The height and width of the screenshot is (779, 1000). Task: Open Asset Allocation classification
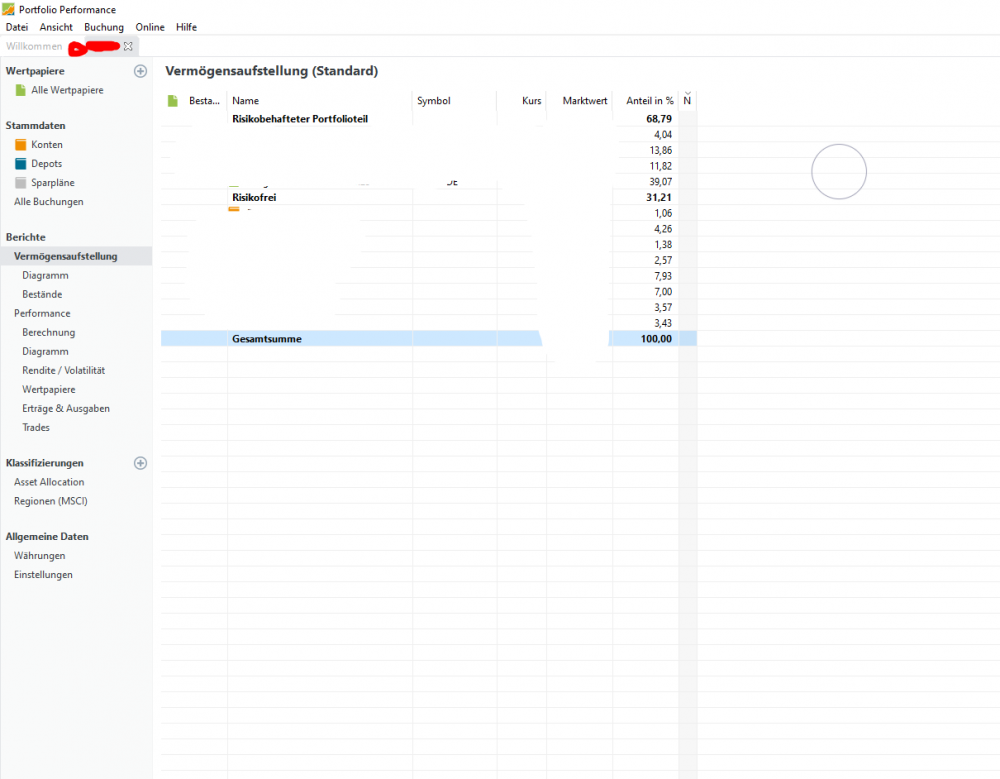point(49,482)
